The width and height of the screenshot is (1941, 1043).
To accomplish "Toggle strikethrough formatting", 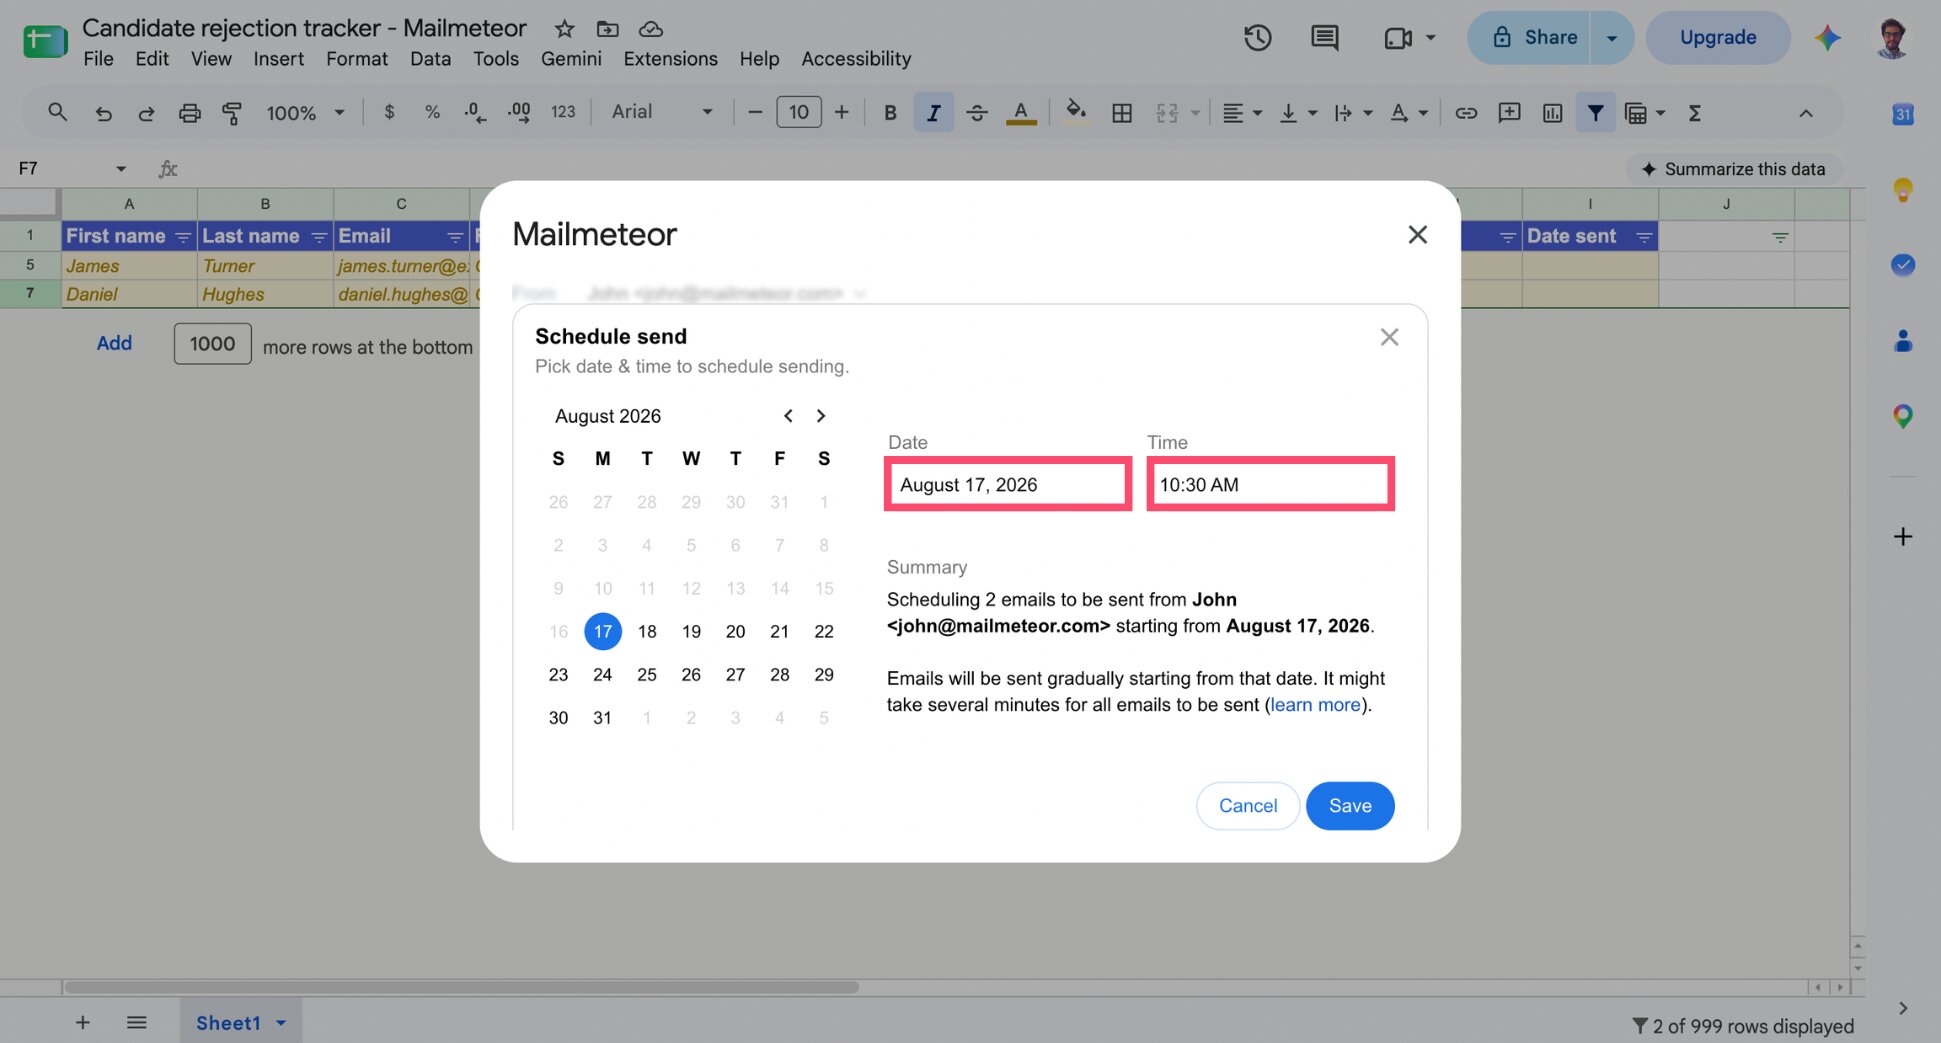I will 977,113.
